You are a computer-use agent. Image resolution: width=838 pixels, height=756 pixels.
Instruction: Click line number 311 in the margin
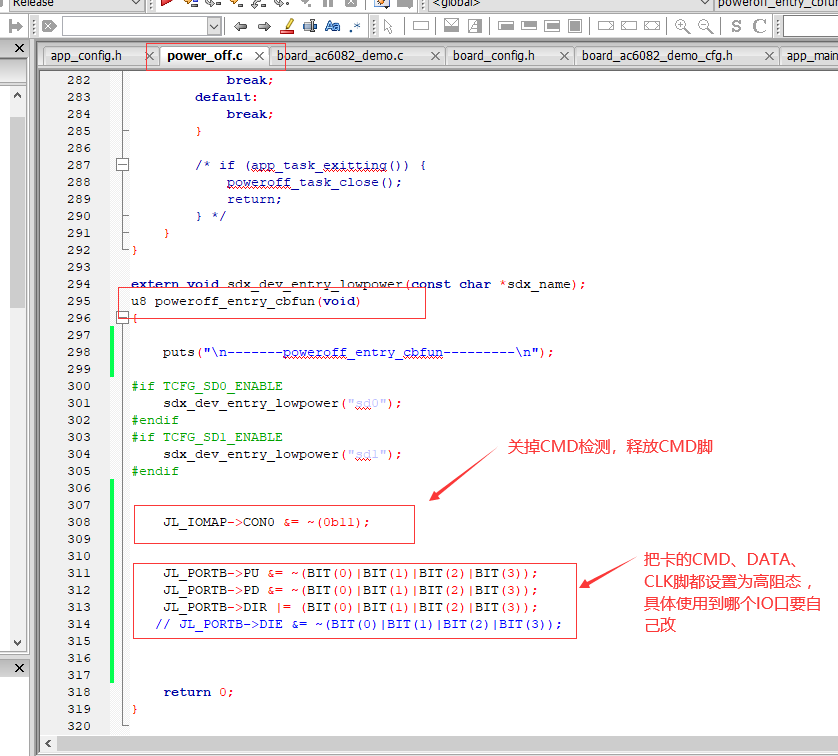point(79,573)
